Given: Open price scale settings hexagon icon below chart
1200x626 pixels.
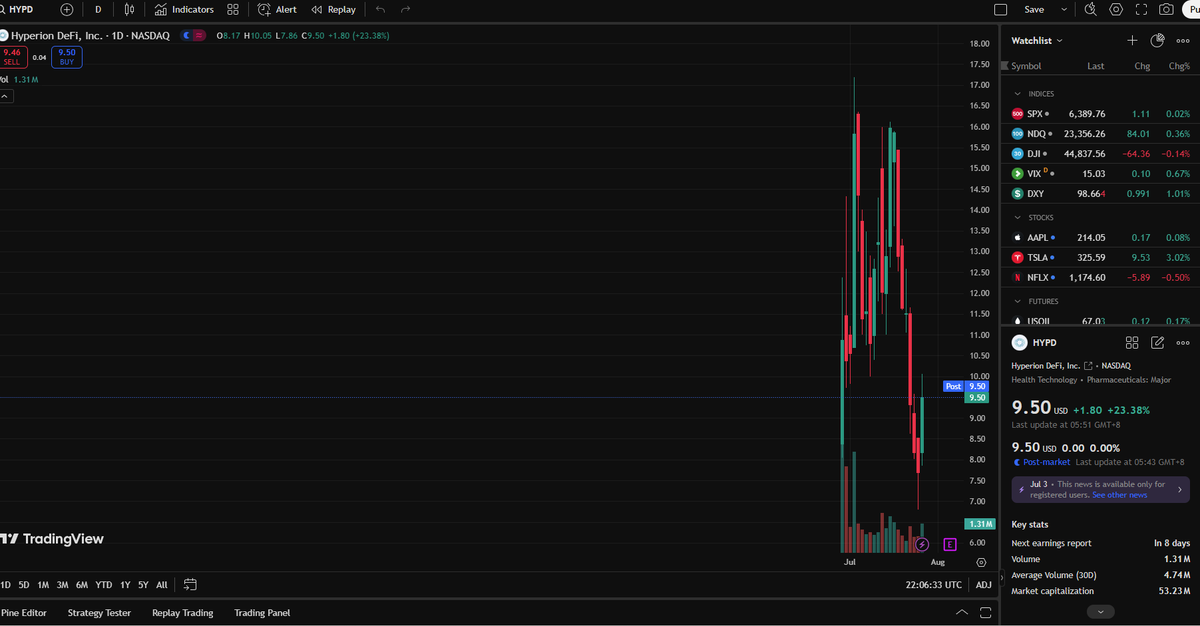Looking at the screenshot, I should click(x=981, y=563).
